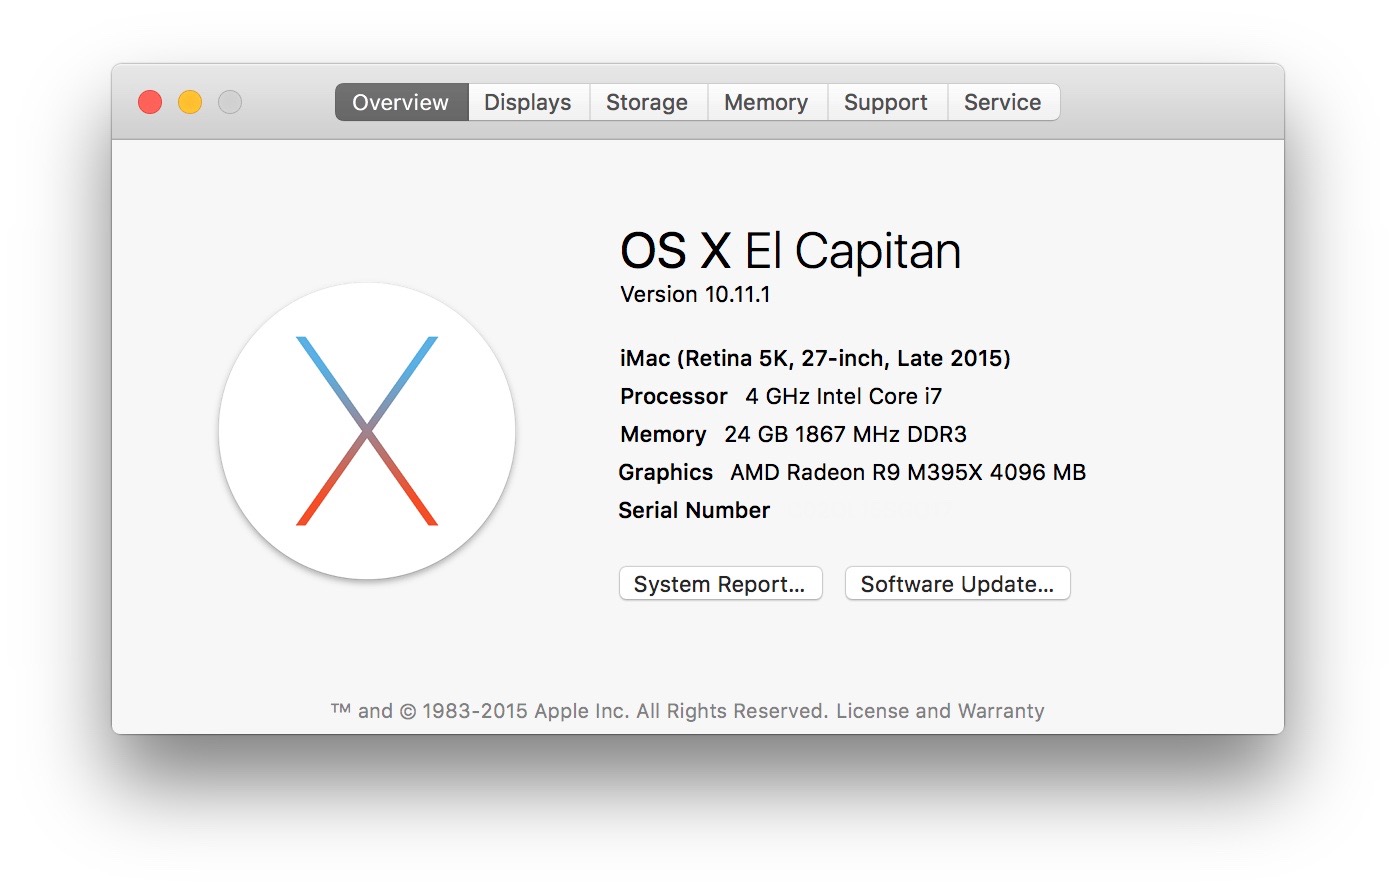Image resolution: width=1396 pixels, height=894 pixels.
Task: Close the About This Mac window
Action: (150, 102)
